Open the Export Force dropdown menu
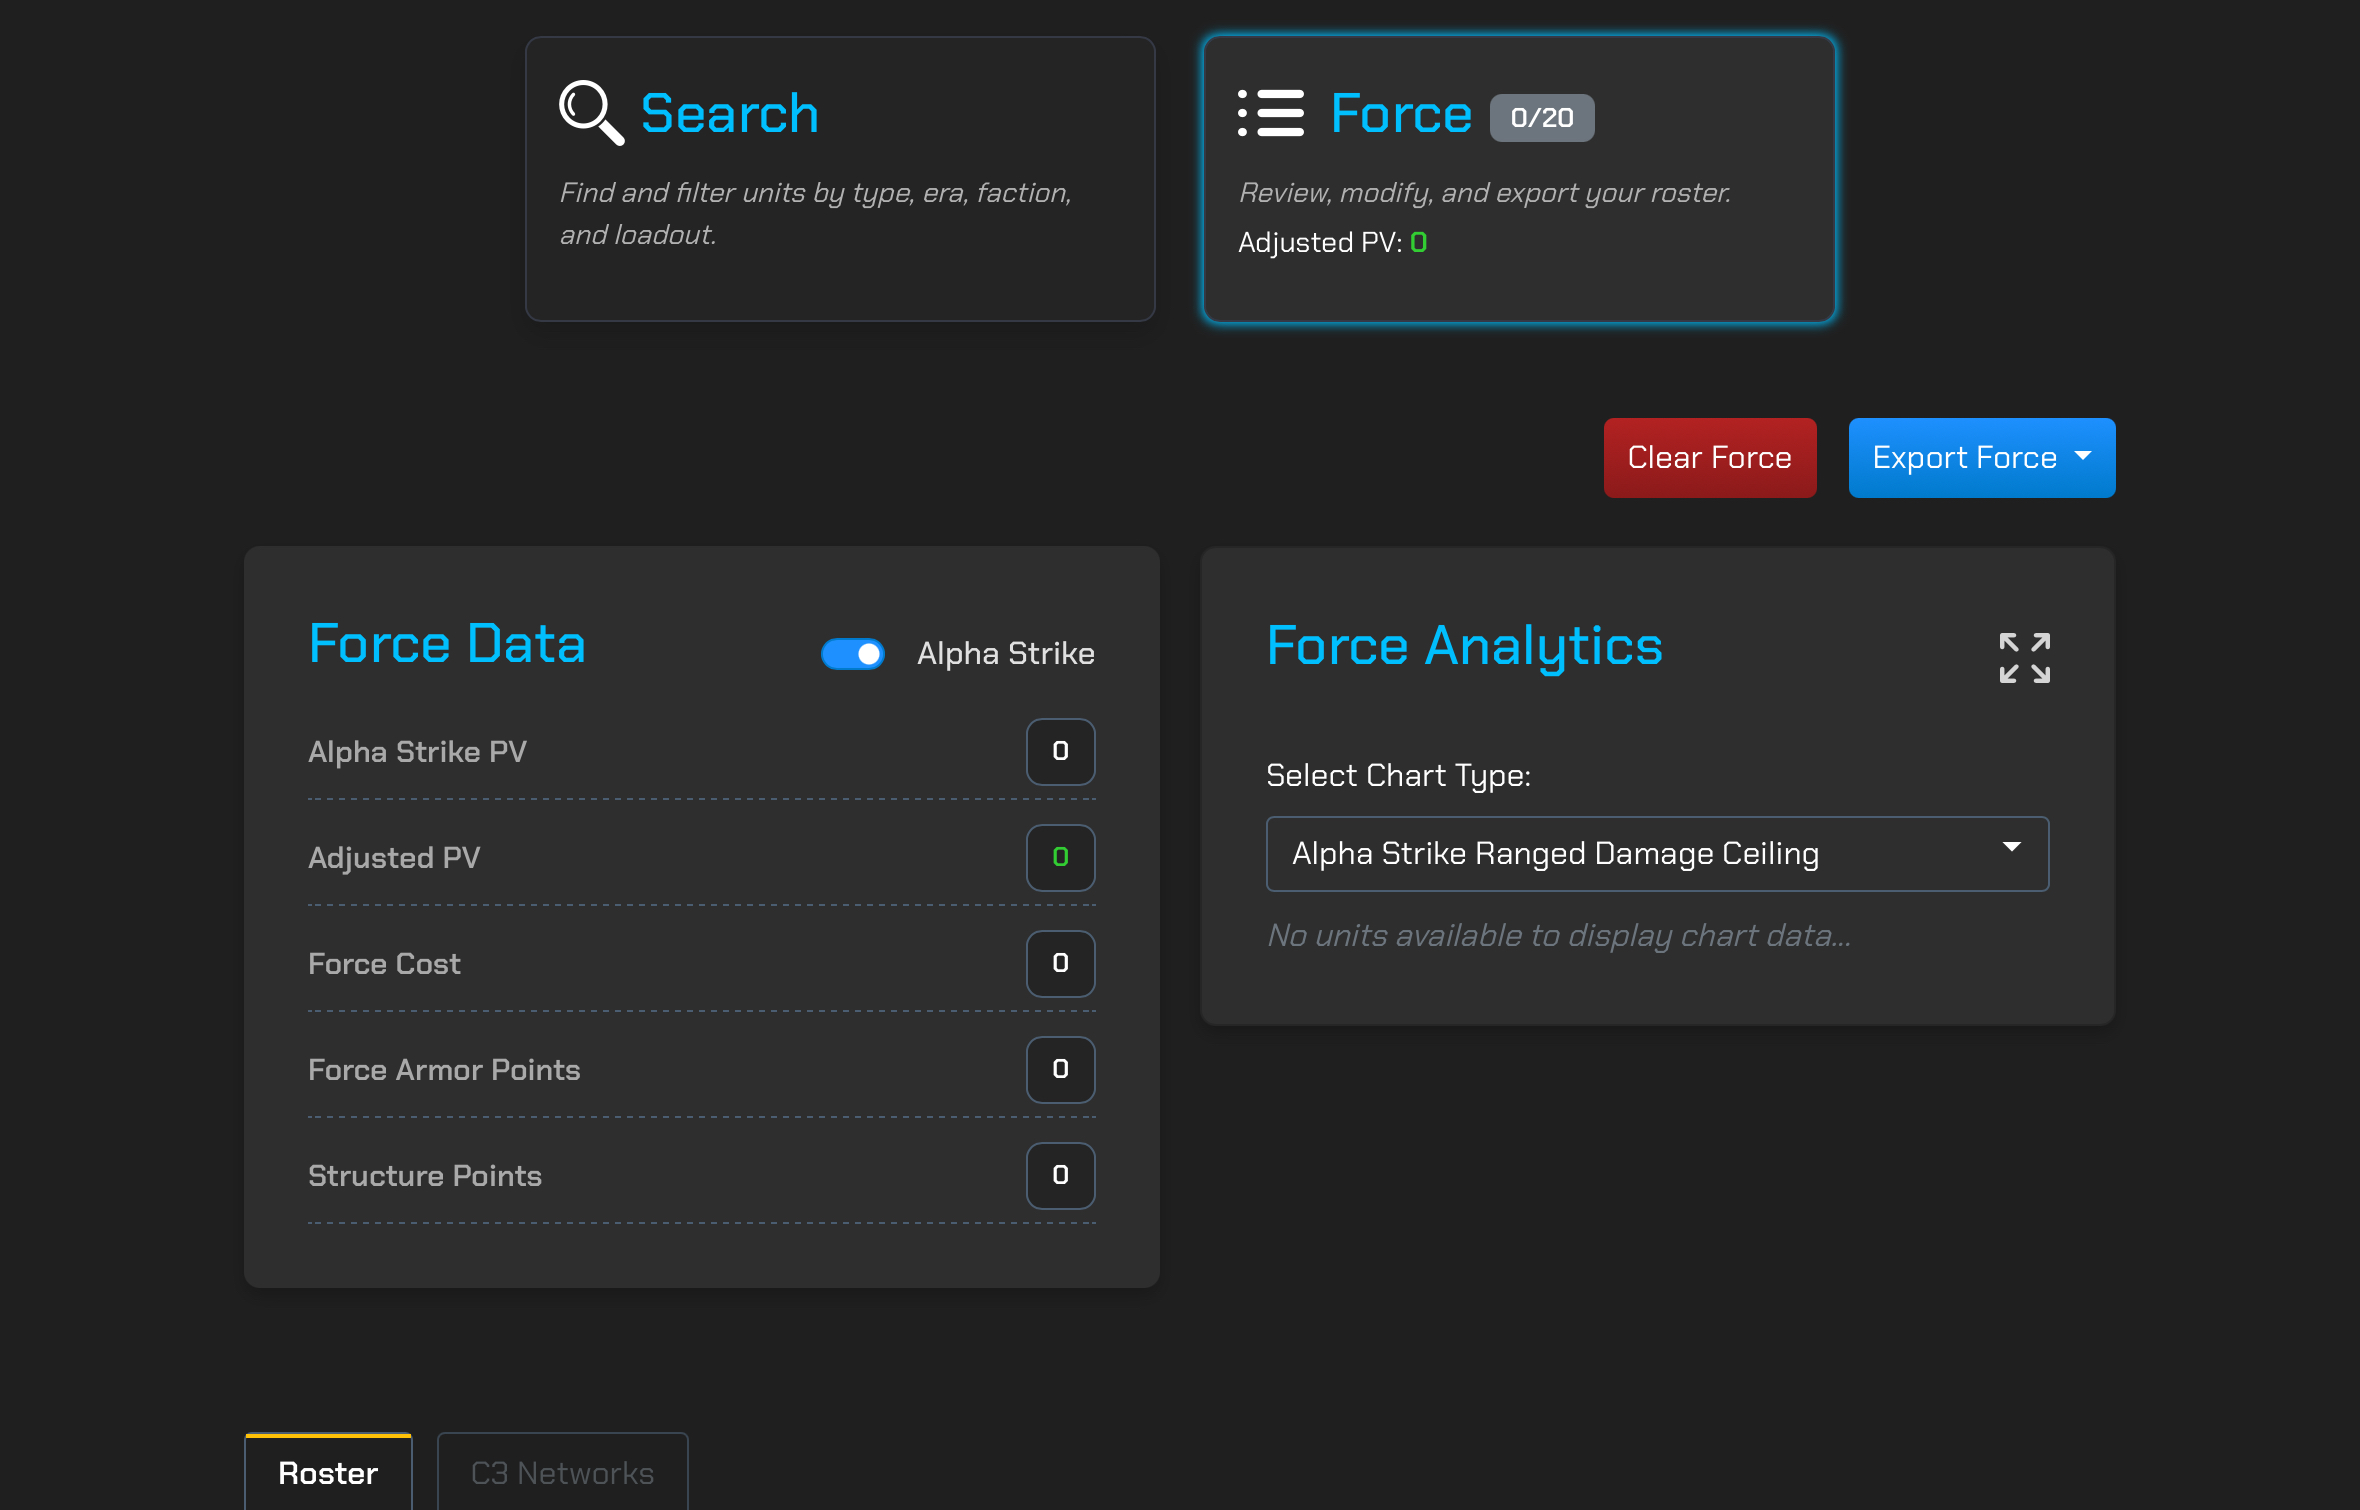This screenshot has width=2360, height=1510. 1981,457
